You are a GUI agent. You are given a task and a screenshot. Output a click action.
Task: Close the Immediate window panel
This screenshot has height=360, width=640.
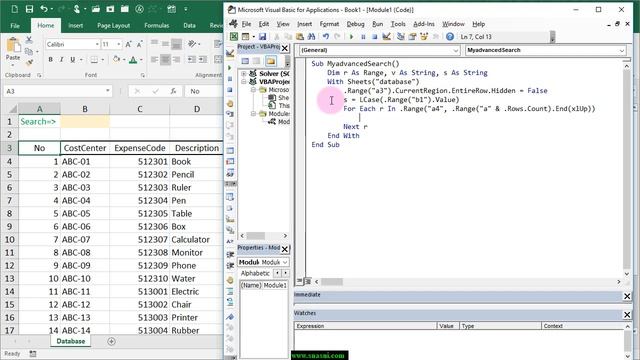[x=627, y=296]
